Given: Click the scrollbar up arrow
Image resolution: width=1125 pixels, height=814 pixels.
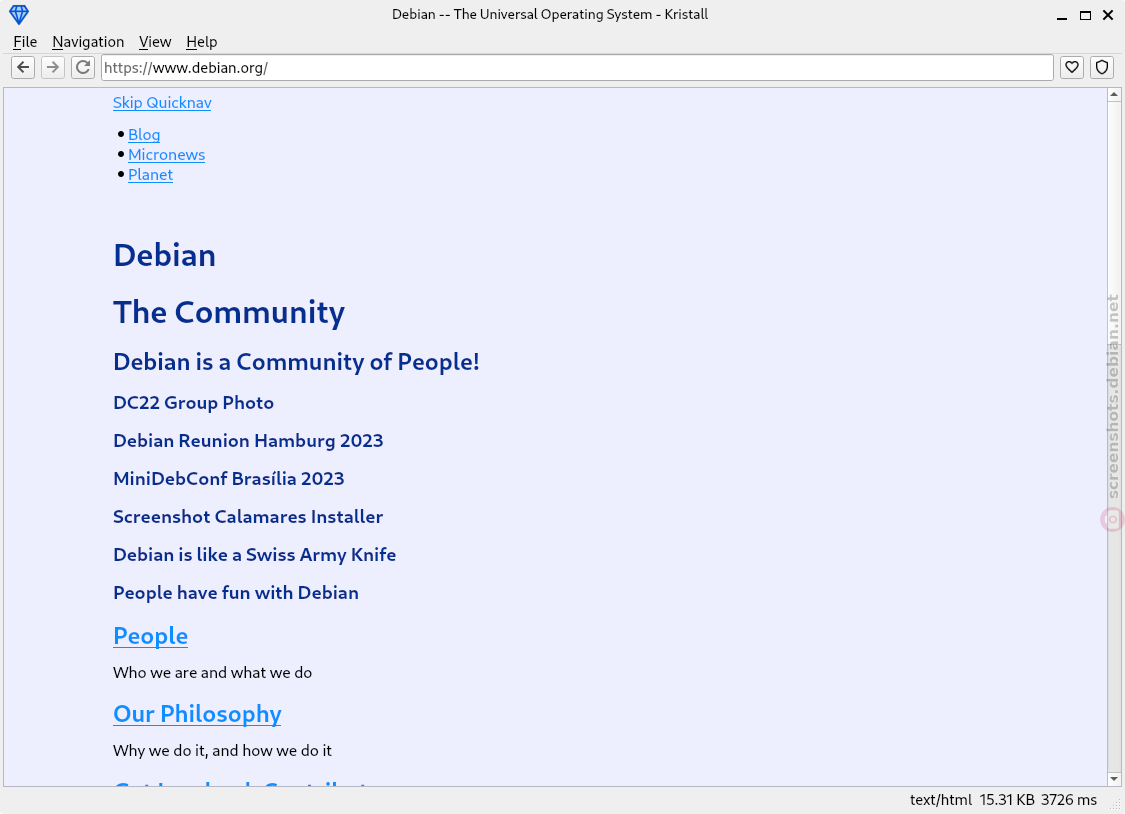Looking at the screenshot, I should tap(1114, 95).
